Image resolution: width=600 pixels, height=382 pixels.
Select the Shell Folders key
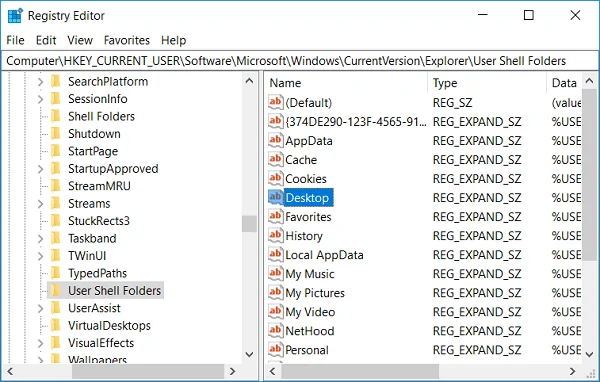(101, 116)
